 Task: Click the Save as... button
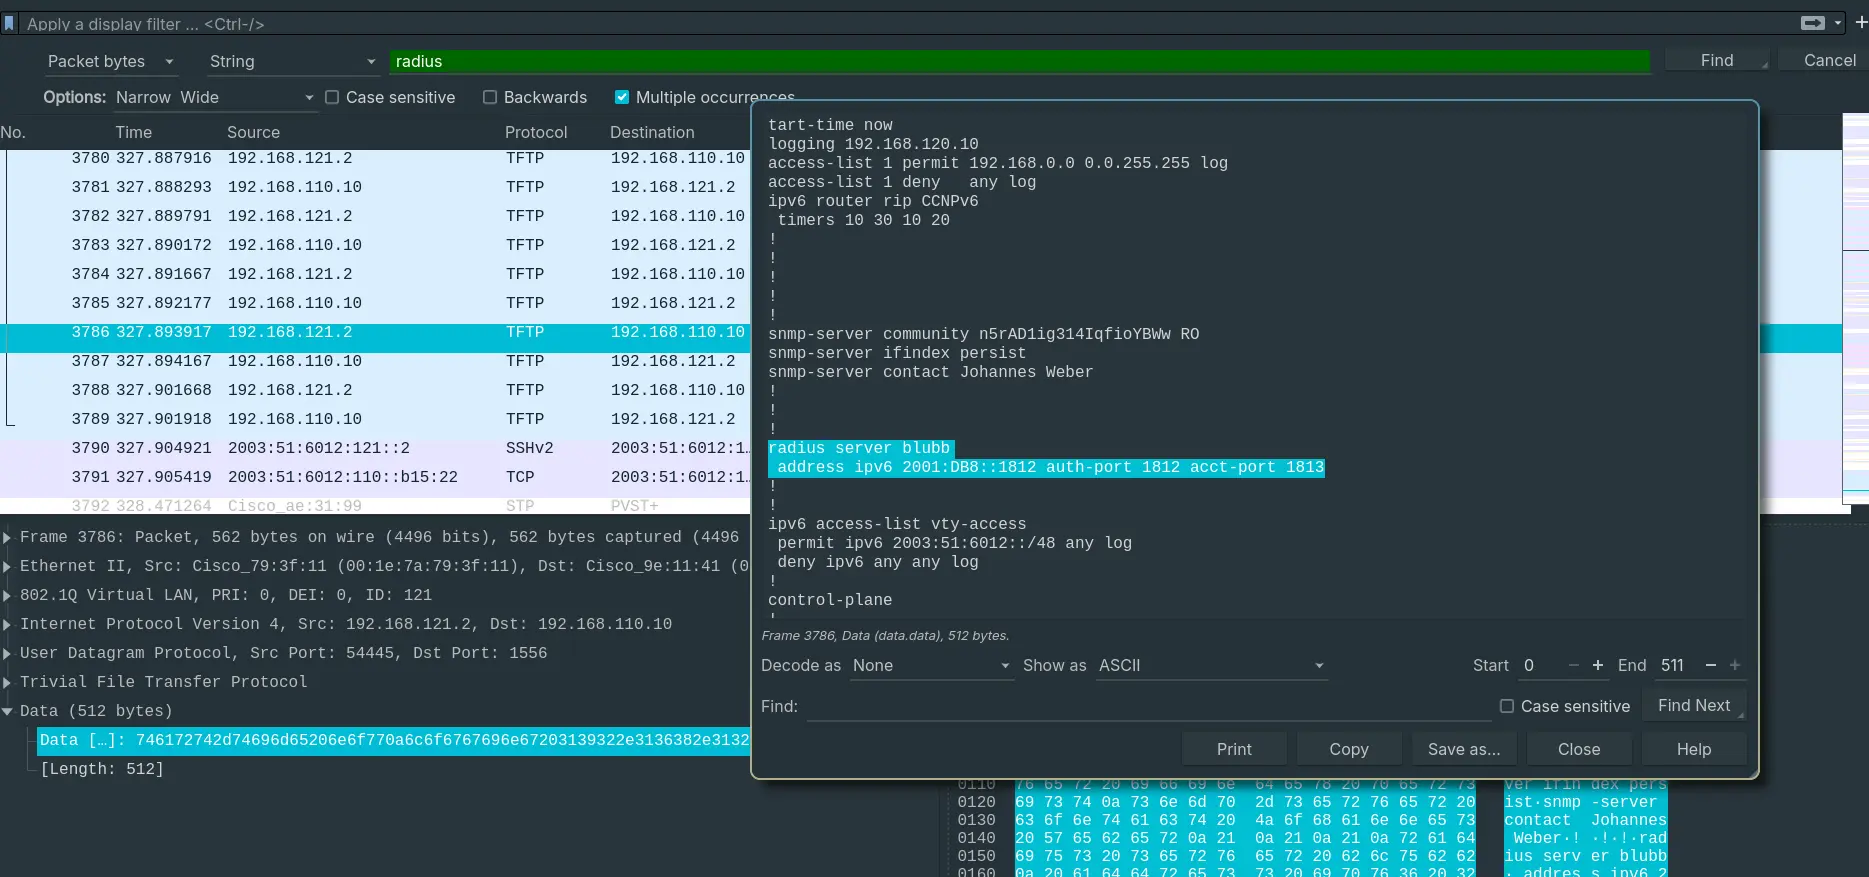click(1464, 750)
